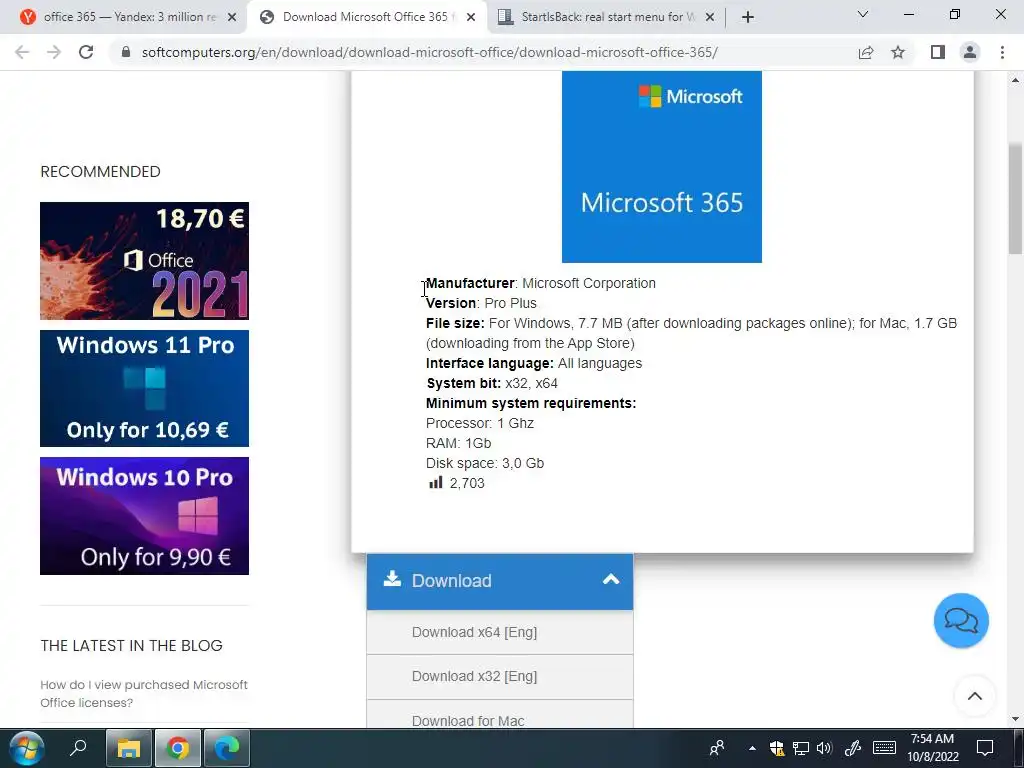Click the download arrow icon beside Download
The height and width of the screenshot is (768, 1024).
[392, 579]
